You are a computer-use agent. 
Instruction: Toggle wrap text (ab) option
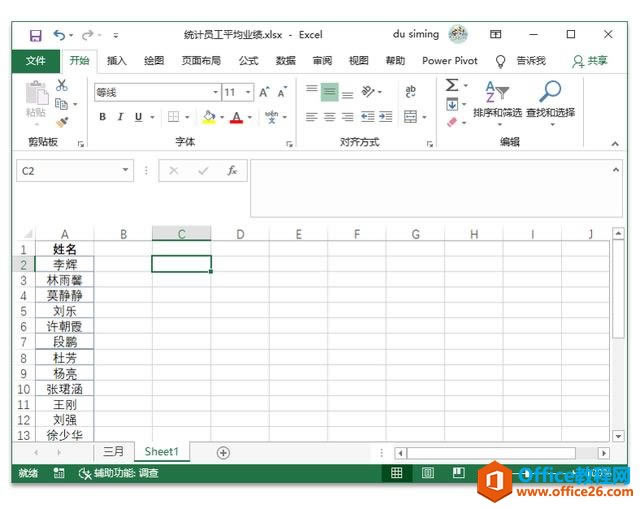point(410,92)
